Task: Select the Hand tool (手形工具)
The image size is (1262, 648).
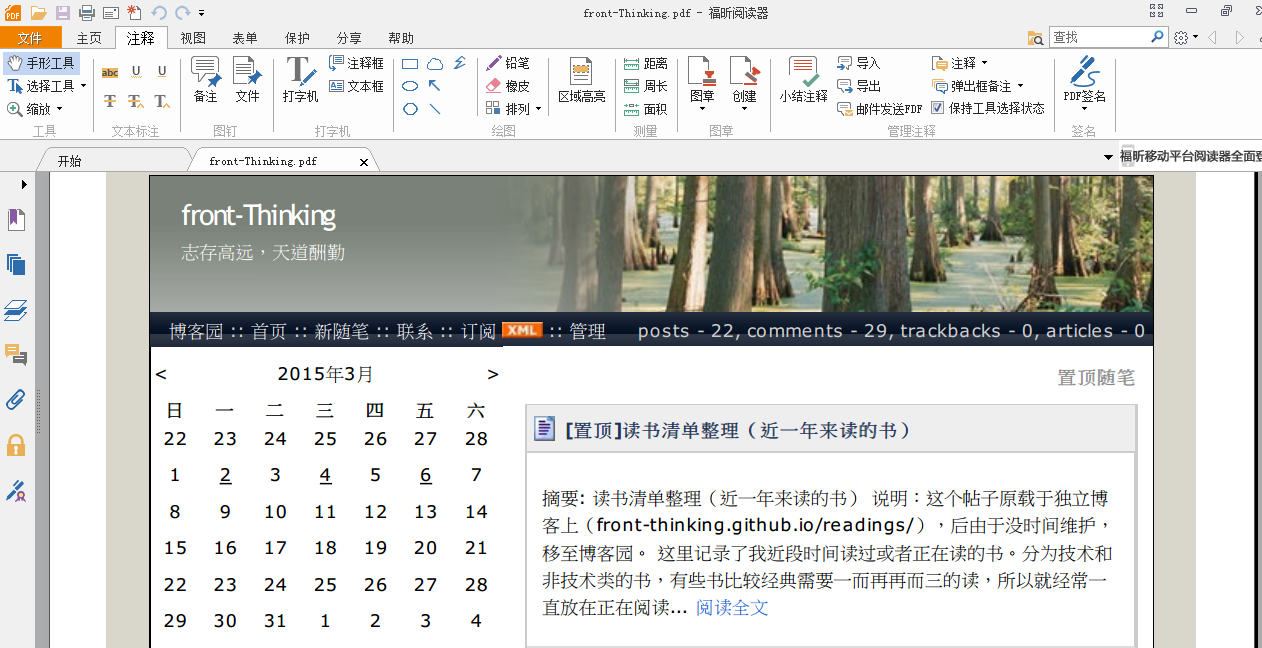Action: tap(42, 63)
